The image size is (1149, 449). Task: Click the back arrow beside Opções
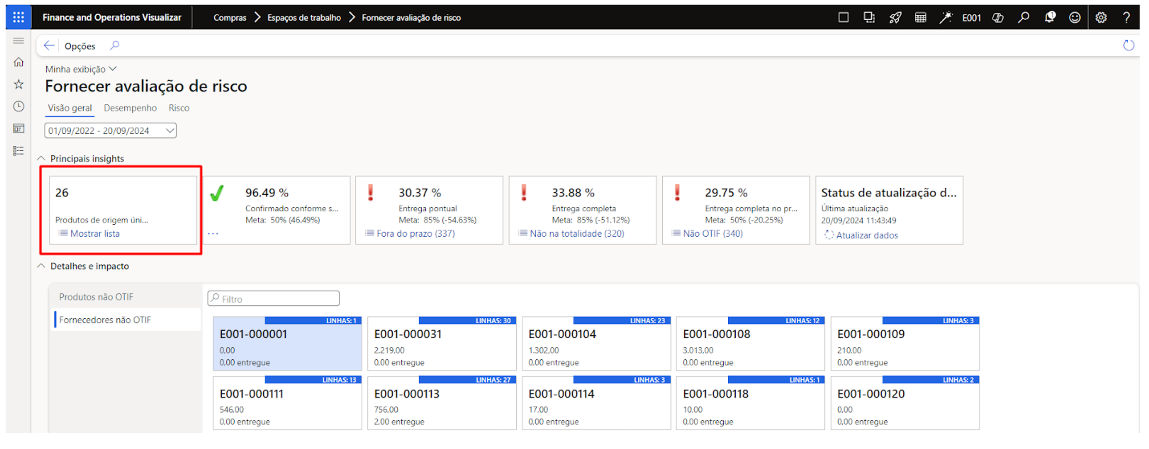pyautogui.click(x=50, y=46)
